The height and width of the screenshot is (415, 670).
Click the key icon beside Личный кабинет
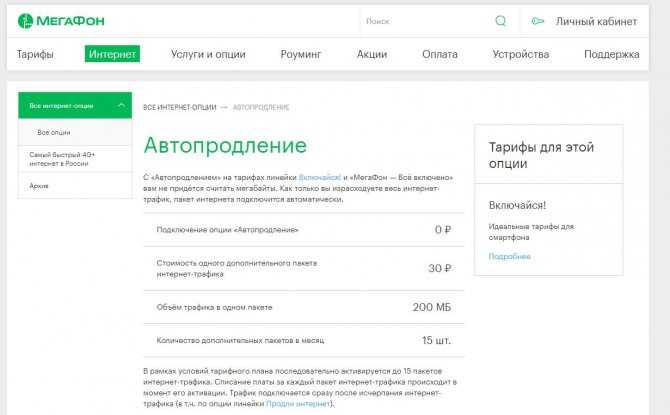point(538,21)
